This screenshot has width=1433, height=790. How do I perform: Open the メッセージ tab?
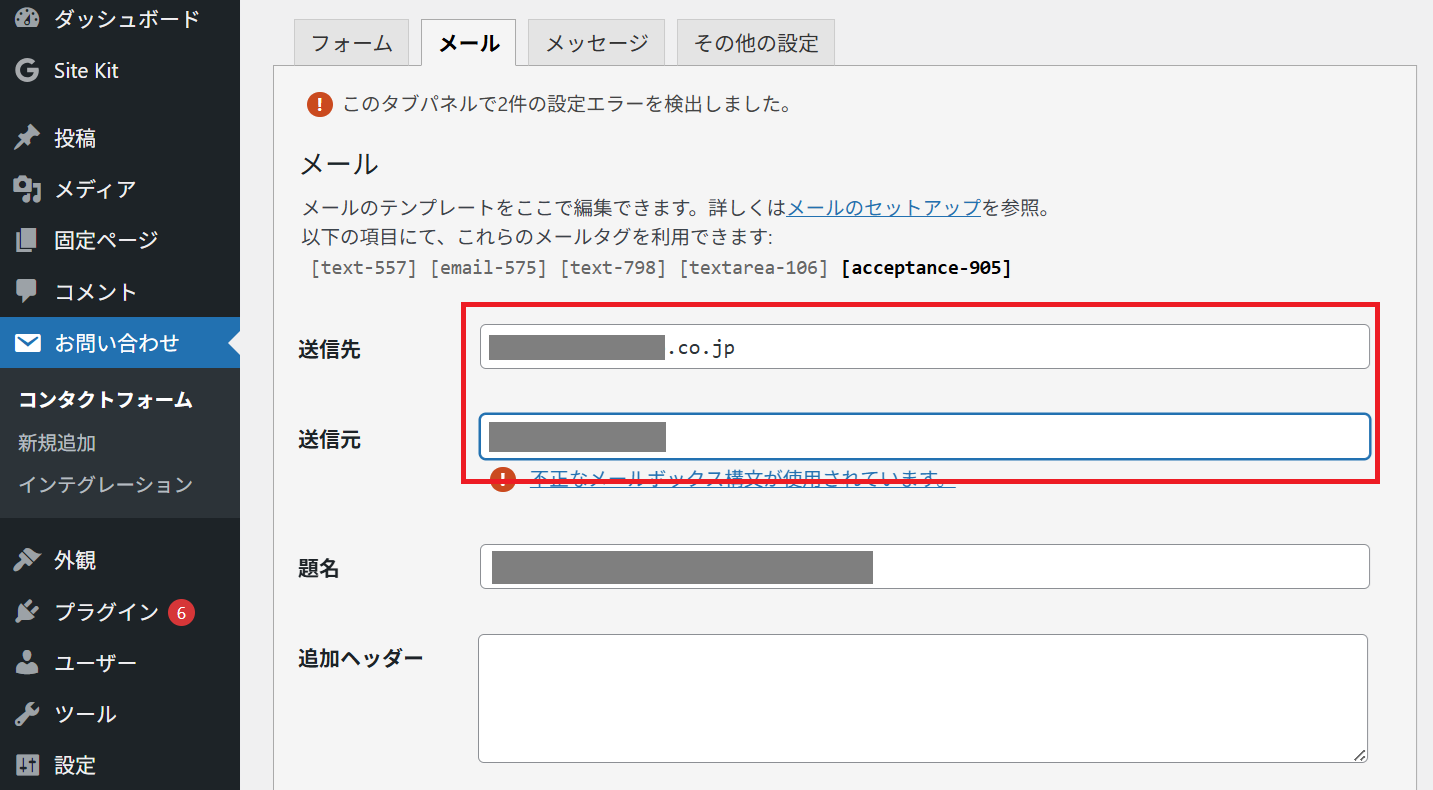(x=596, y=44)
